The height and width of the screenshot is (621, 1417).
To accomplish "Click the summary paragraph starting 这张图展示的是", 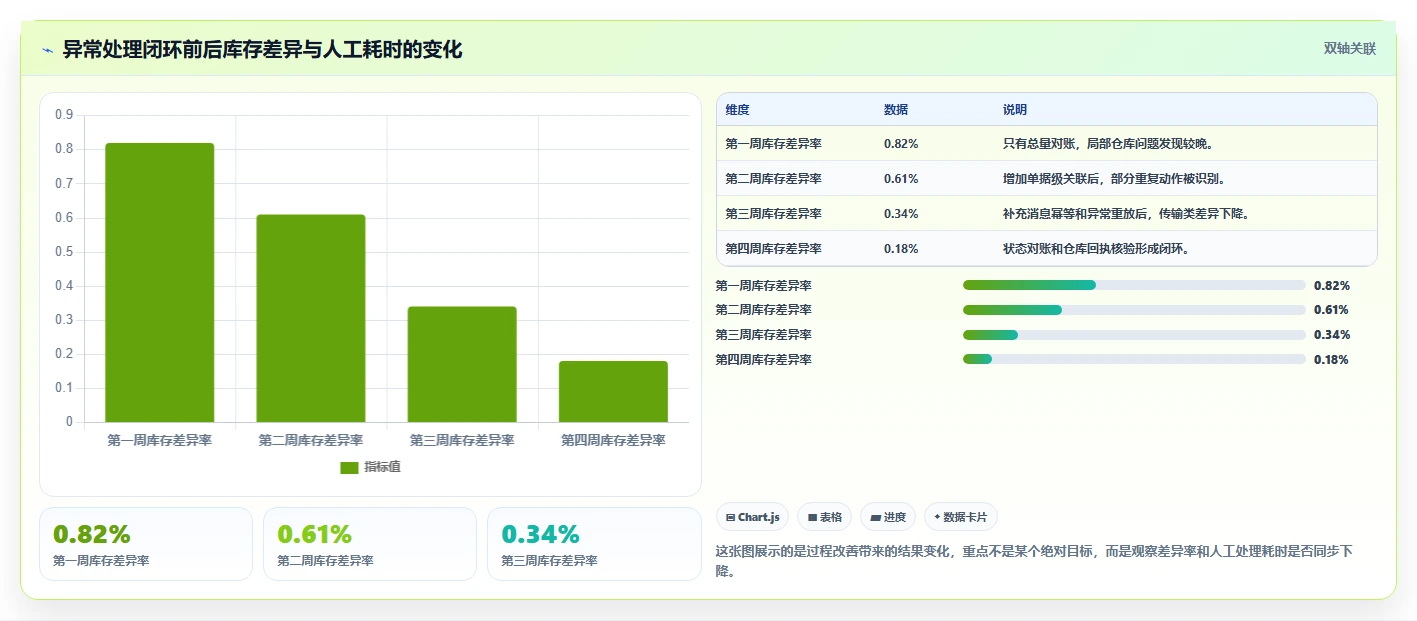I will coord(1034,563).
